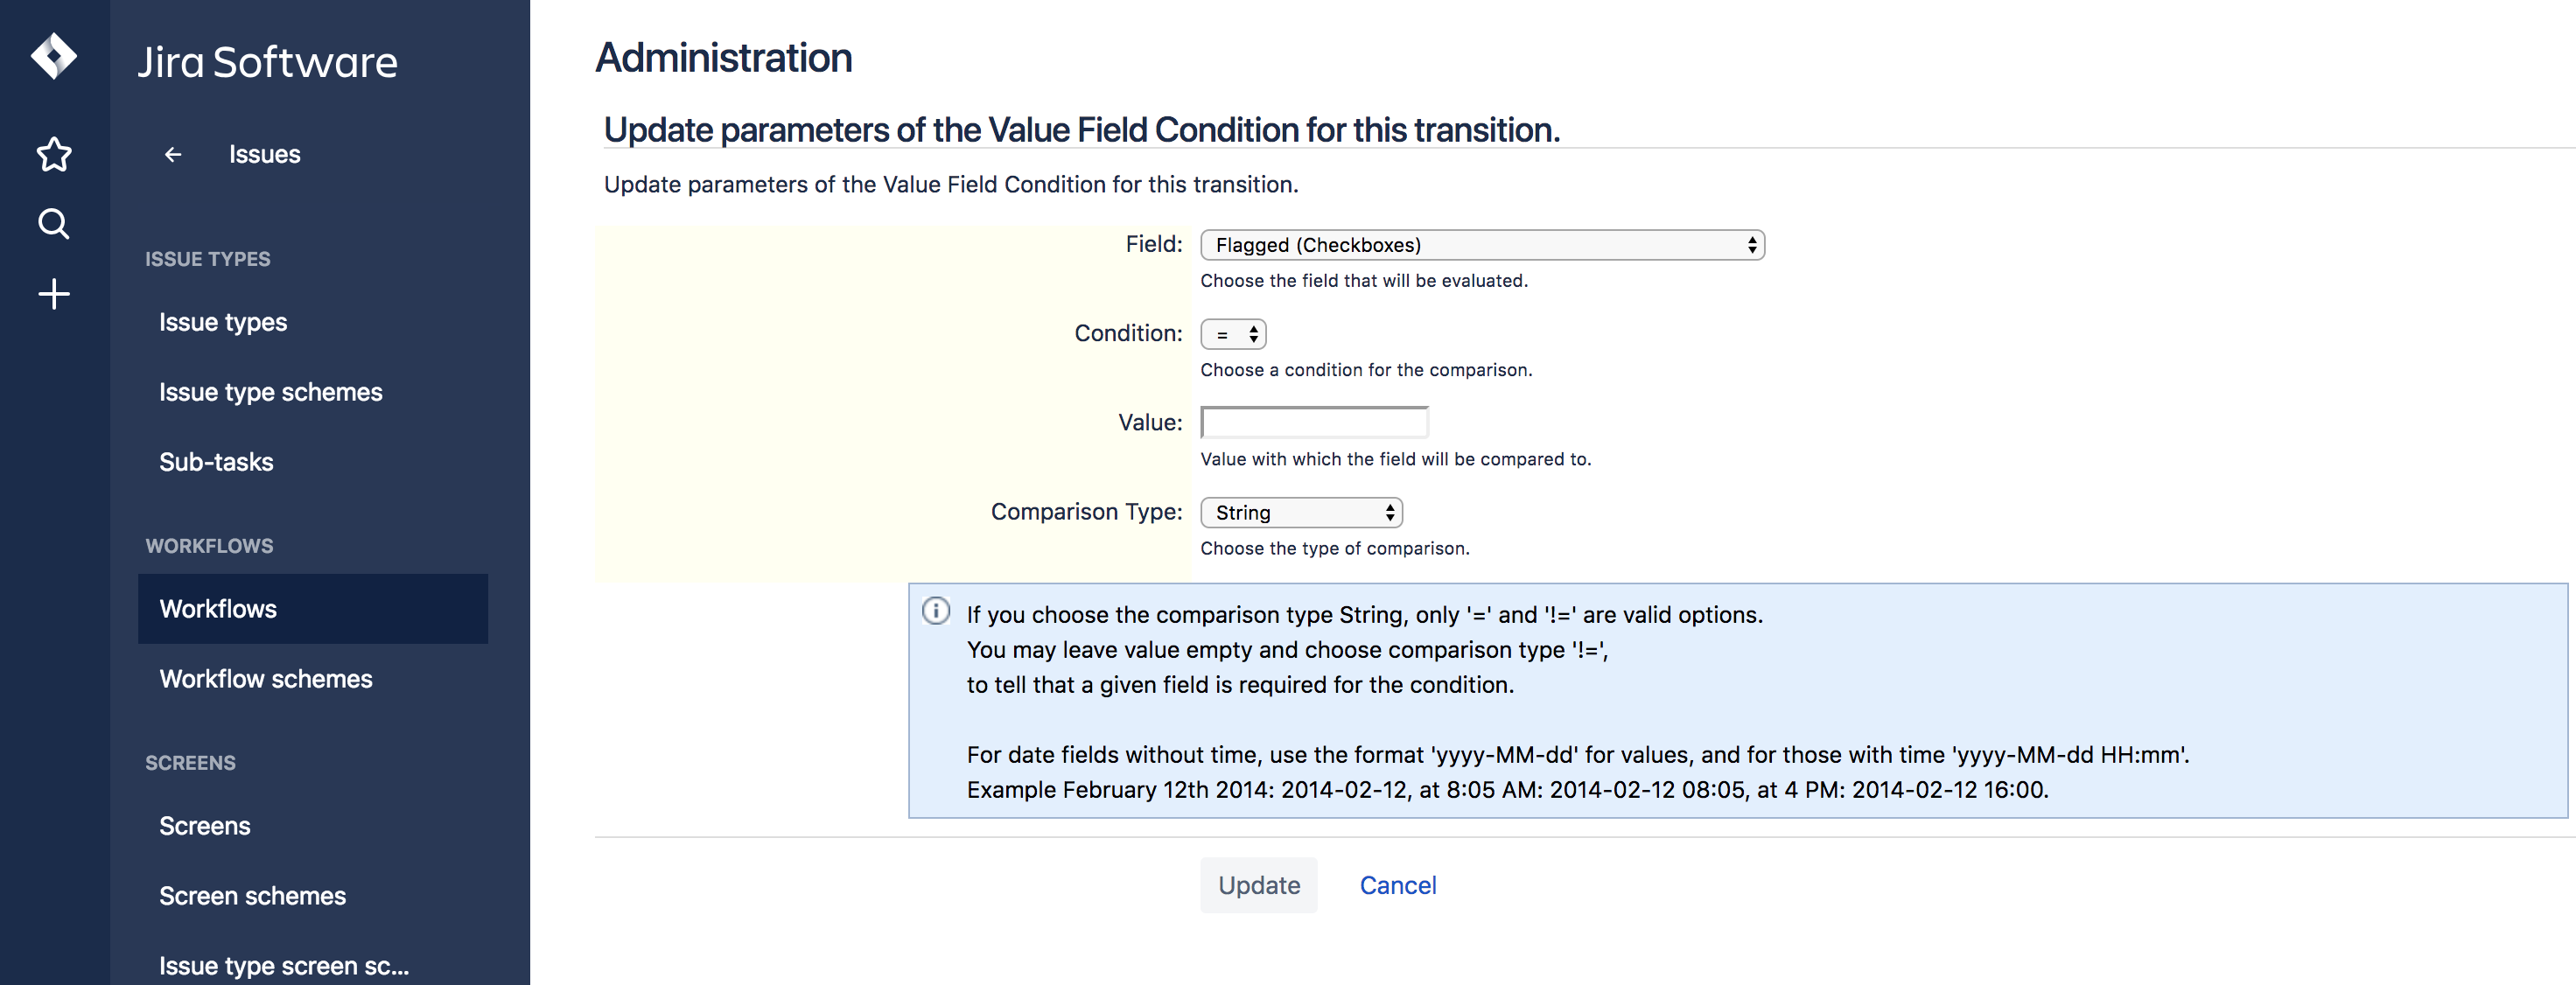Screen dimensions: 2576x985
Task: Open Issue type schemes
Action: (x=270, y=391)
